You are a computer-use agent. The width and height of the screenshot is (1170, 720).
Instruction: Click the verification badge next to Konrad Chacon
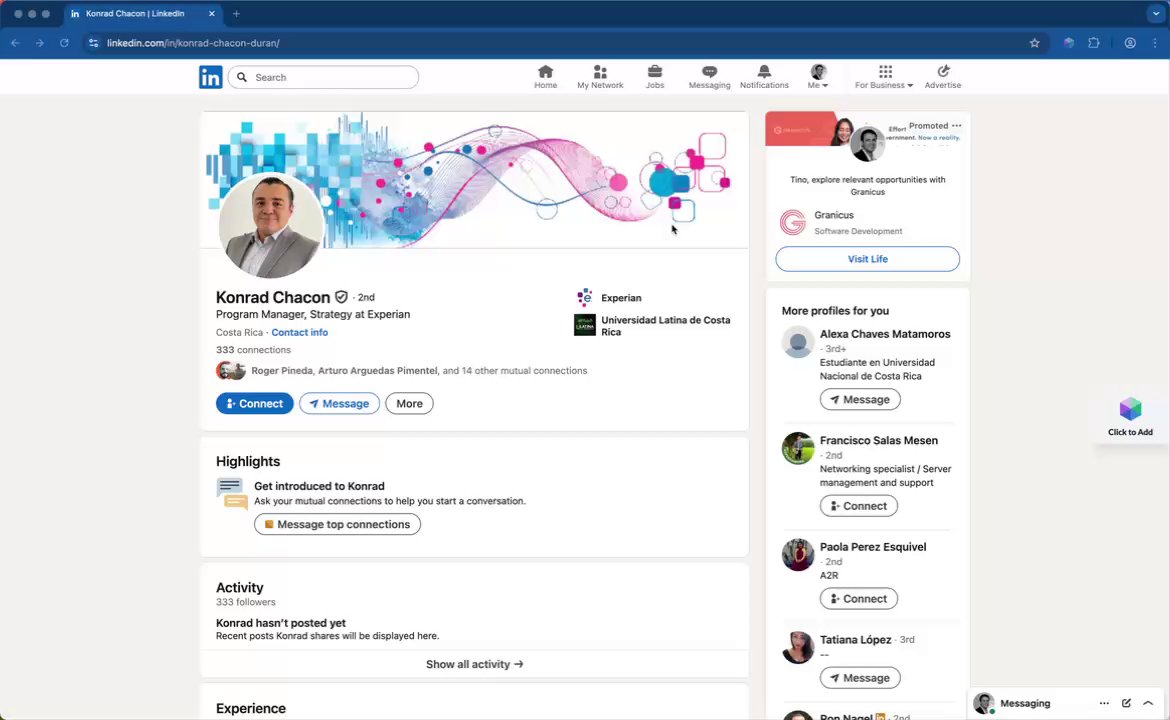pyautogui.click(x=341, y=297)
